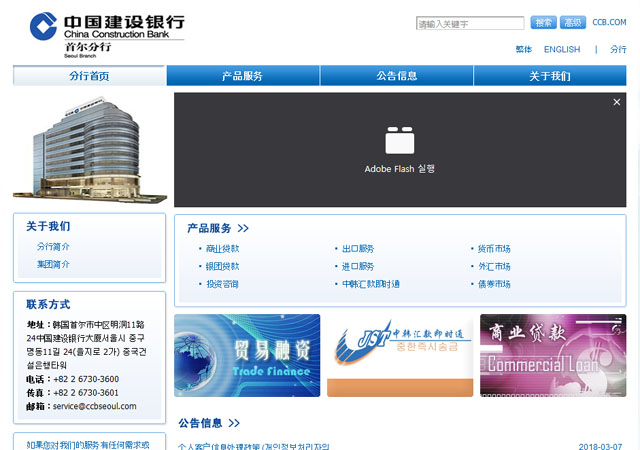The height and width of the screenshot is (450, 640).
Task: Click the China Construction Bank logo
Action: tap(106, 27)
